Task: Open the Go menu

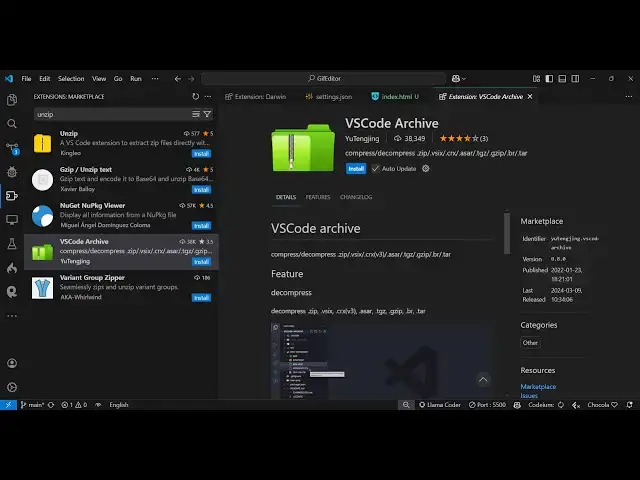Action: 118,79
